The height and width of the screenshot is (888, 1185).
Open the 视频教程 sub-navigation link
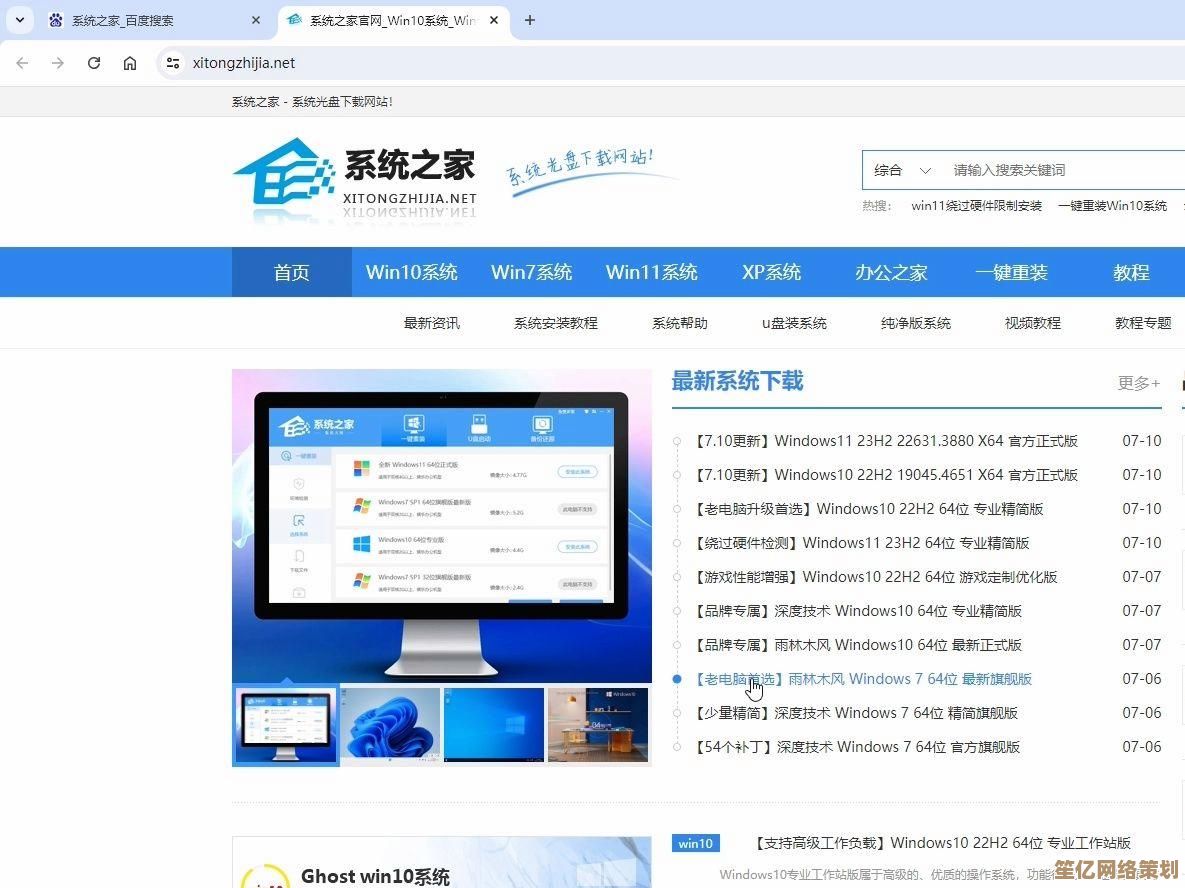1032,323
